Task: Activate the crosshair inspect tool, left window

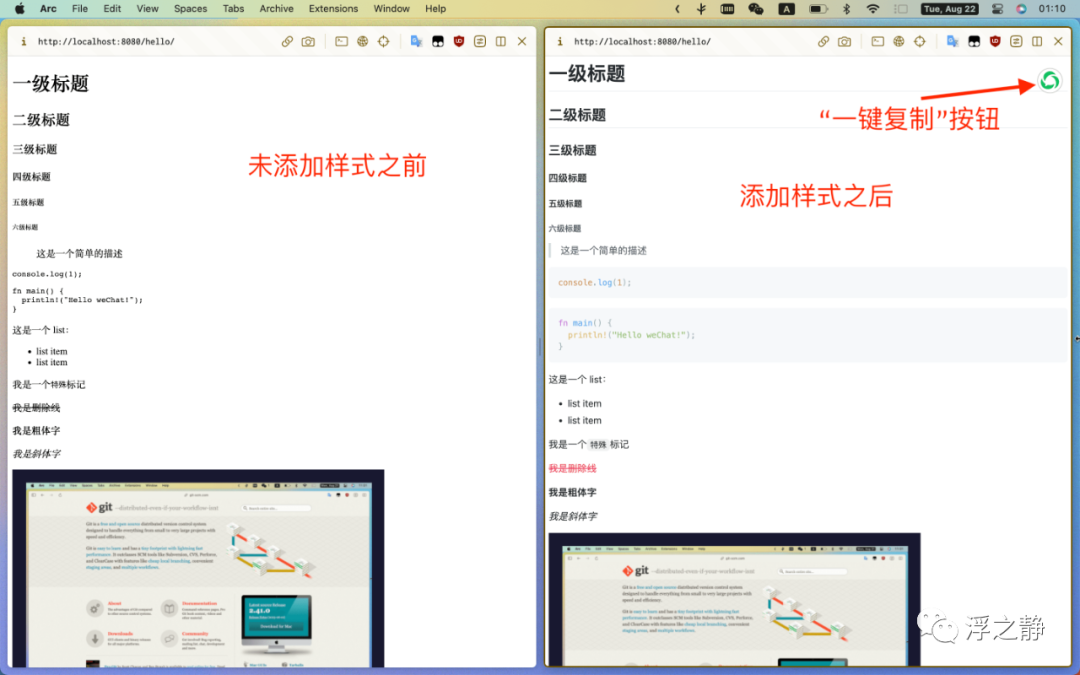Action: pos(384,41)
